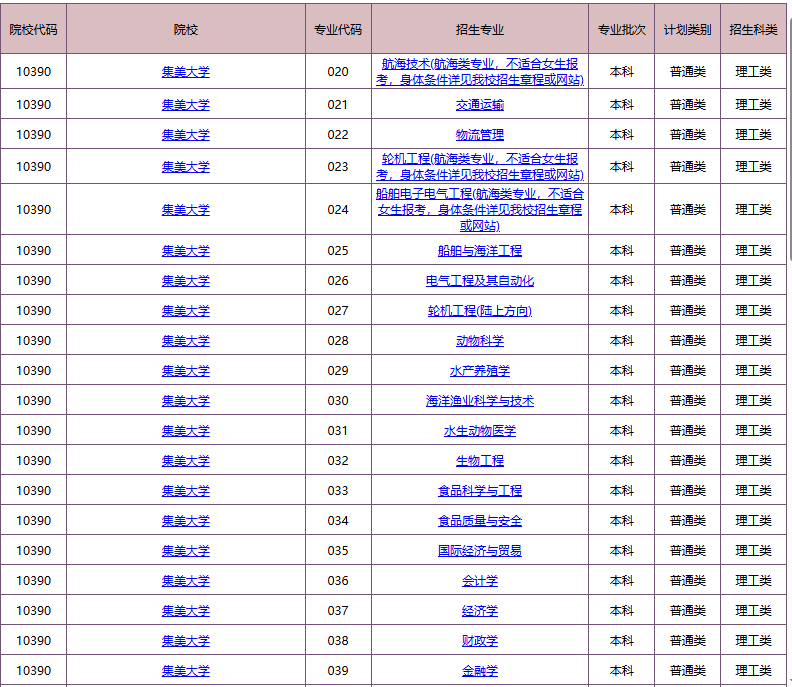Click 集美大学 link in row 032
The height and width of the screenshot is (687, 792).
point(185,460)
